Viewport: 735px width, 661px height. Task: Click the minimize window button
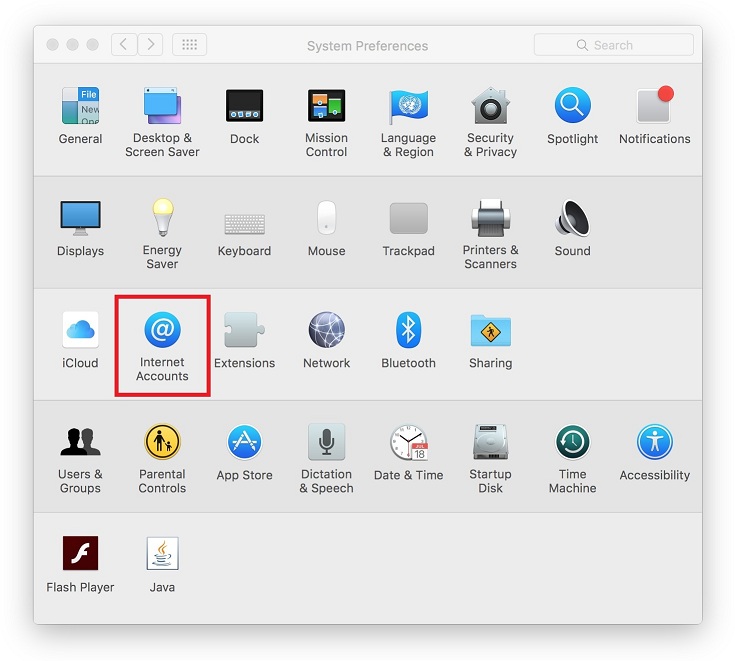[73, 45]
